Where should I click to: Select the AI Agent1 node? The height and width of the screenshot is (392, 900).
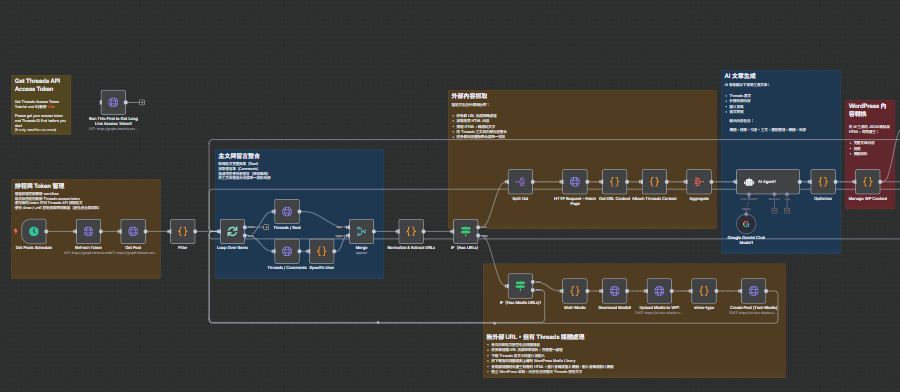point(768,182)
